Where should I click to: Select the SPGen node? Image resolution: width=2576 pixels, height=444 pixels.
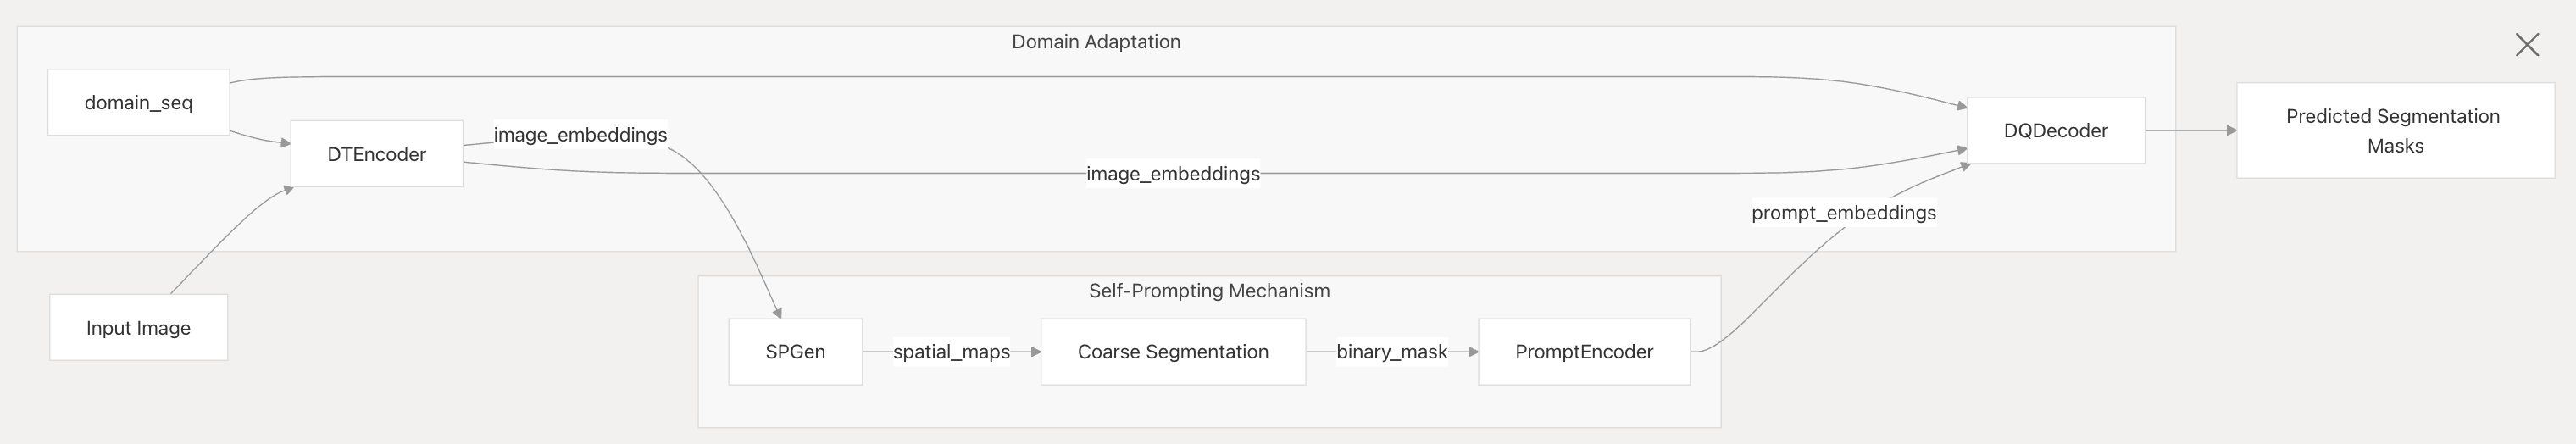tap(795, 352)
